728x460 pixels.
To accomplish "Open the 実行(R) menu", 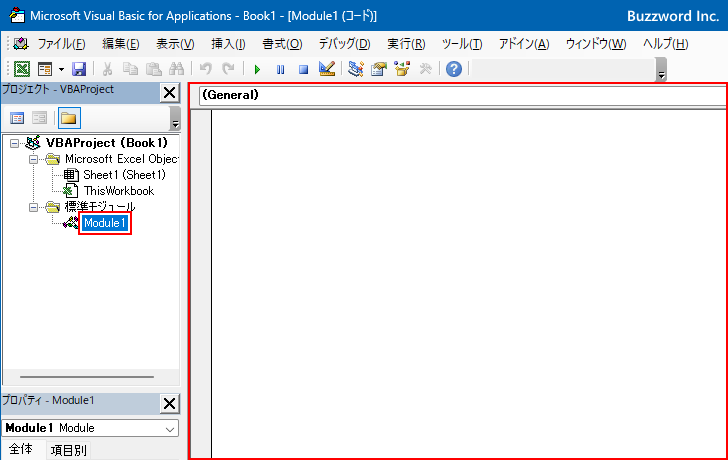I will [406, 44].
